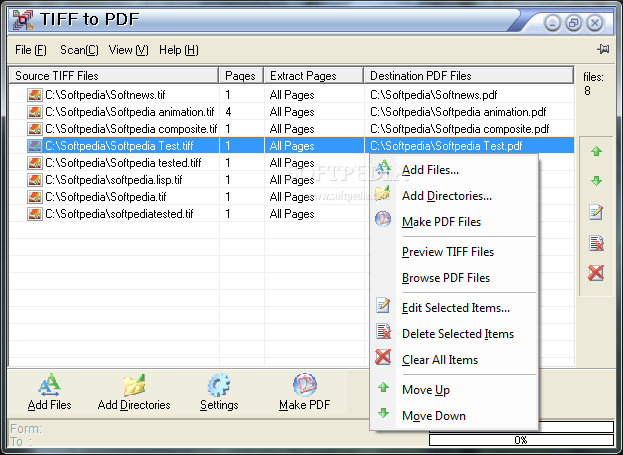Choose Clear All Items menu entry
623x455 pixels.
click(454, 360)
